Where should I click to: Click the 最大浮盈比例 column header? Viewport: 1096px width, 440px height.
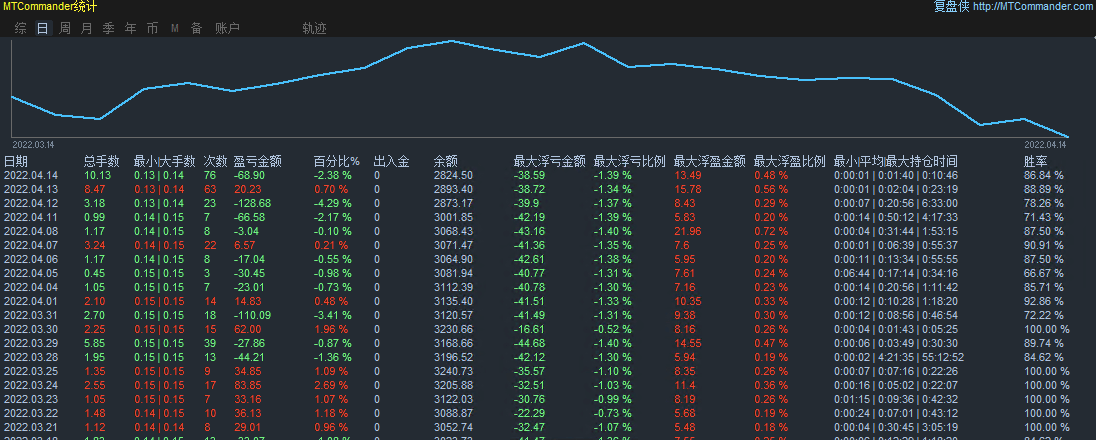click(x=790, y=162)
